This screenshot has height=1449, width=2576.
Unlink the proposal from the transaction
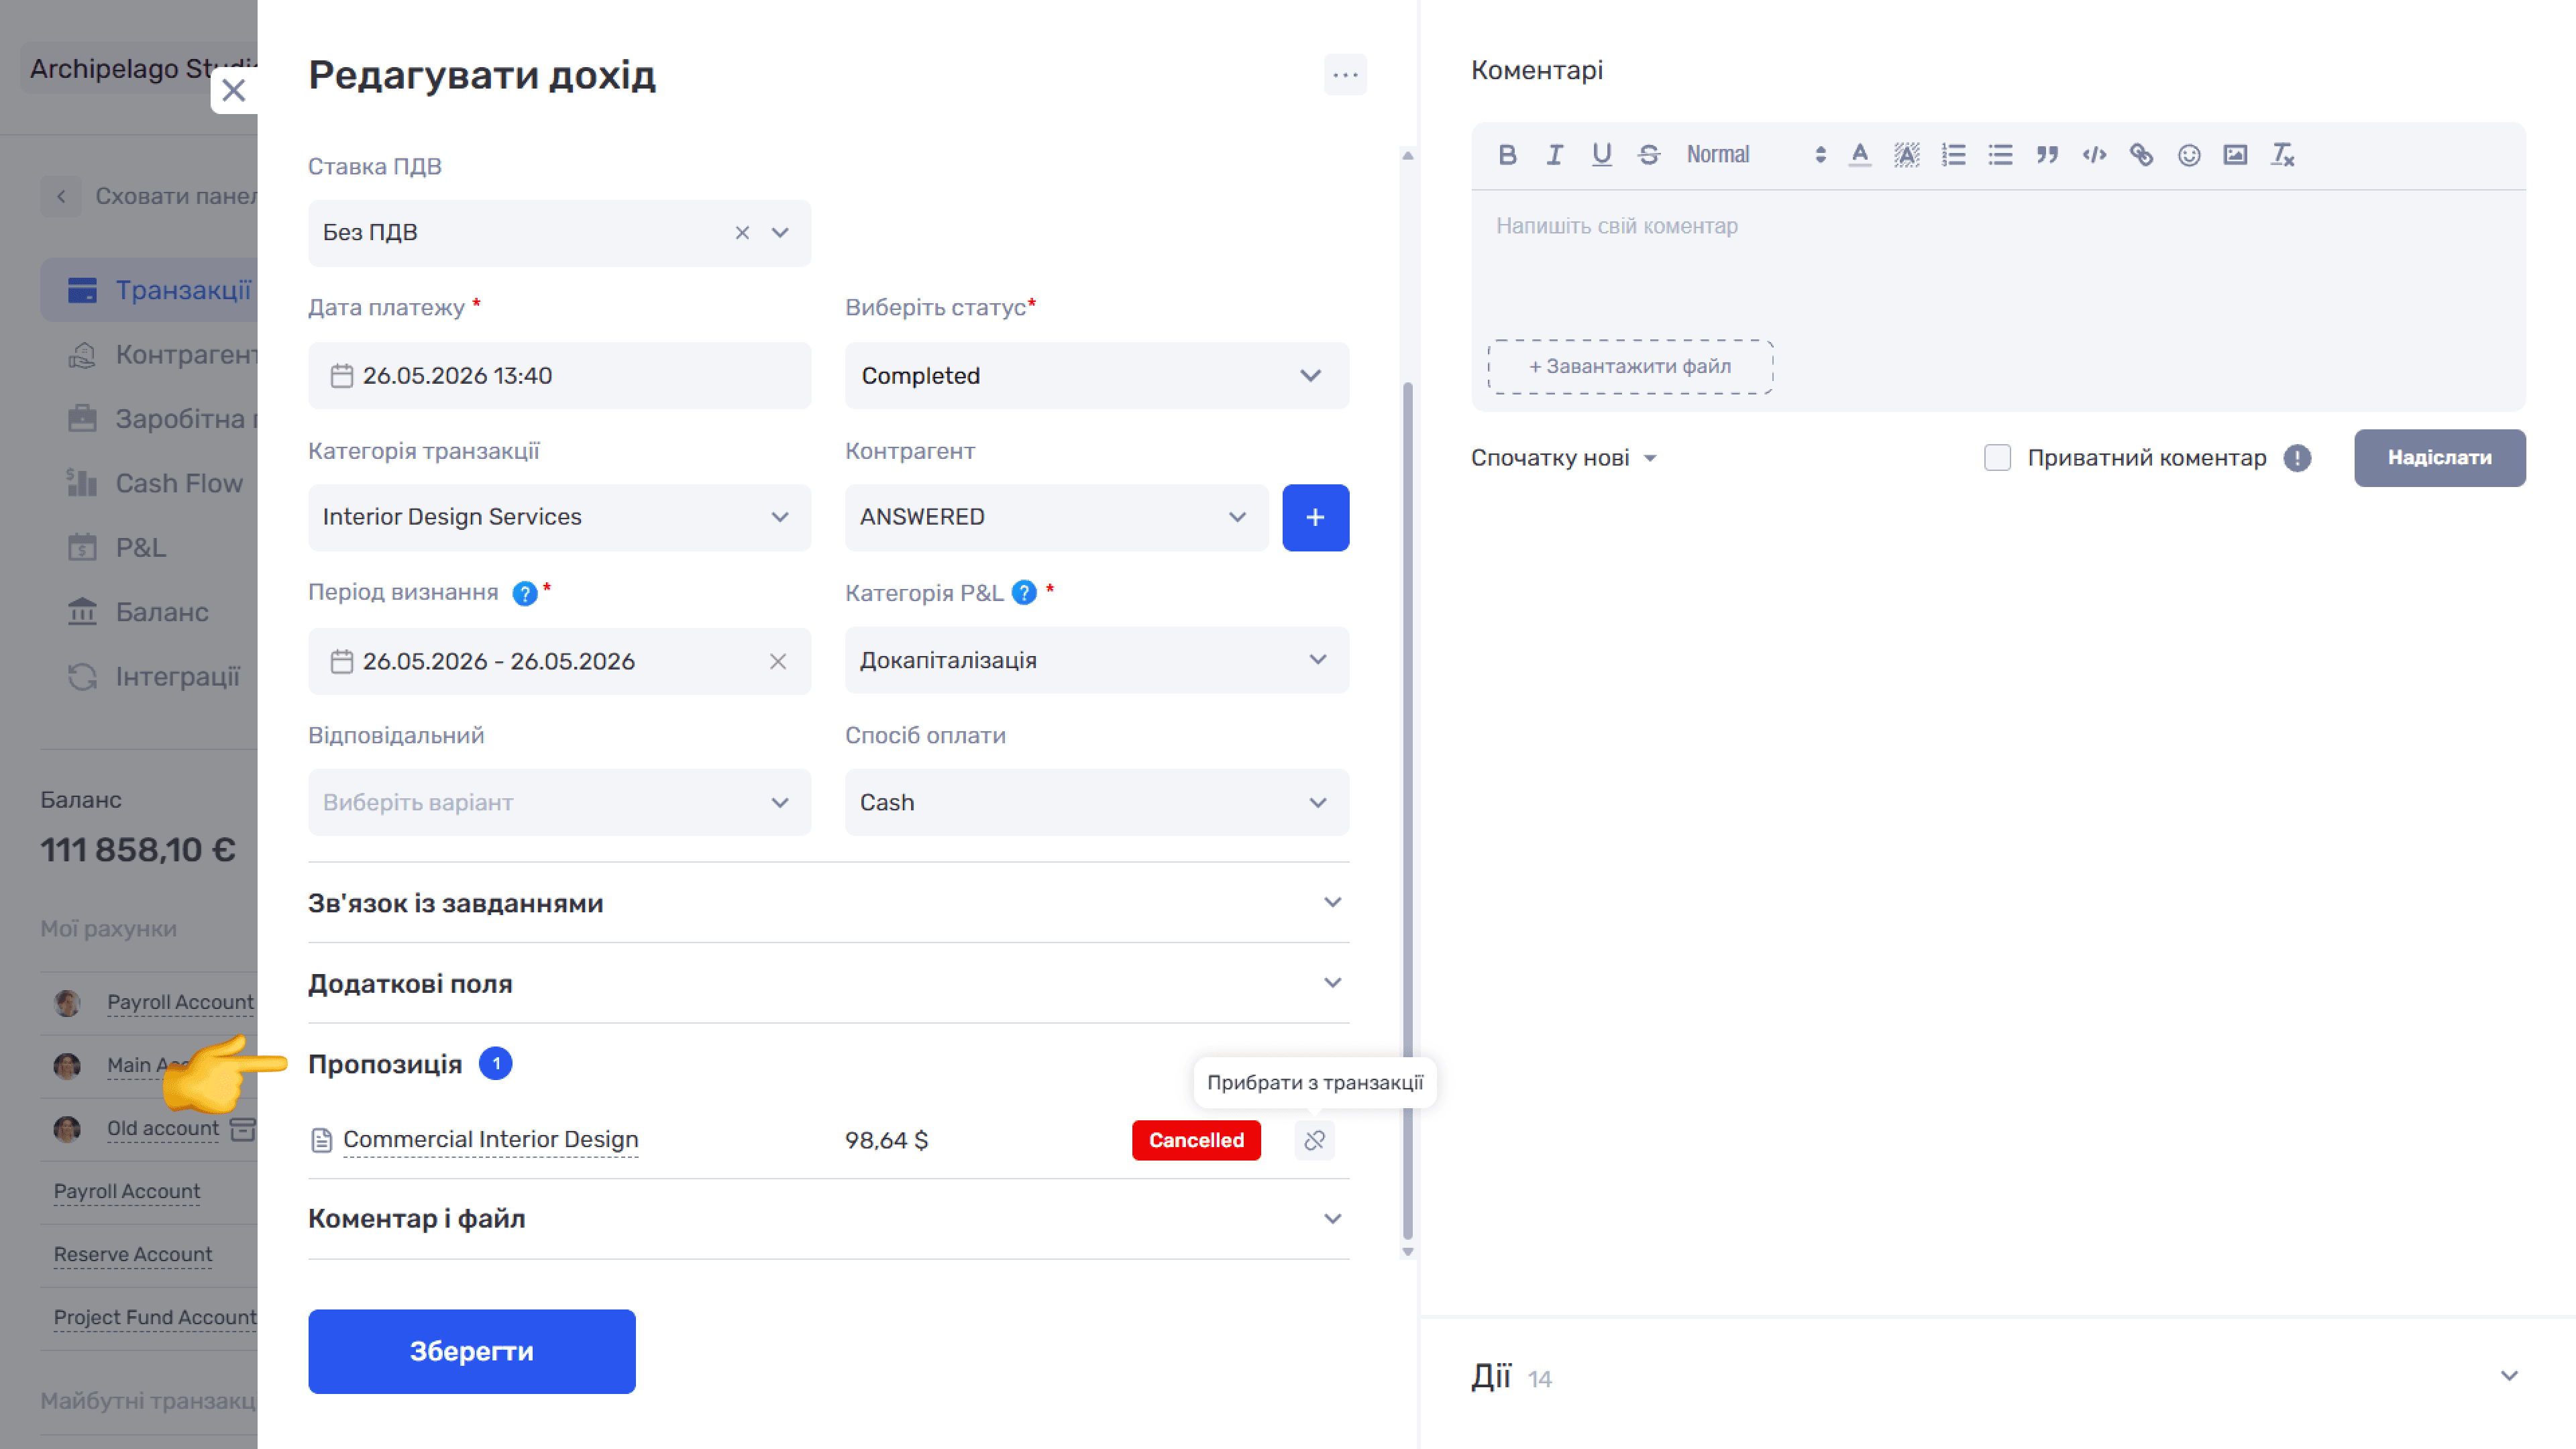point(1314,1140)
